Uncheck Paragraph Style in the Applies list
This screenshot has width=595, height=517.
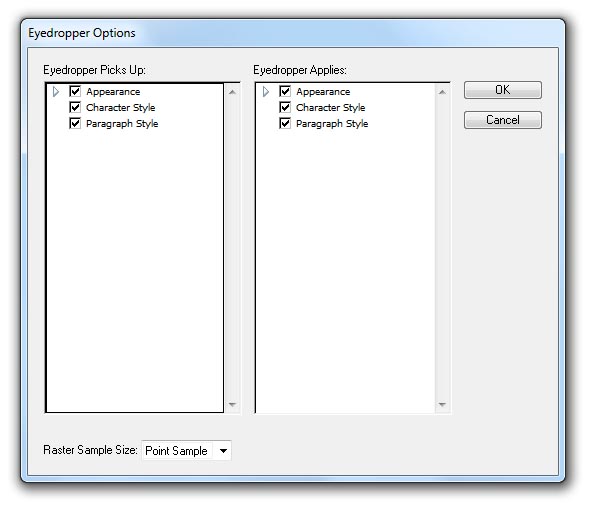click(x=285, y=123)
